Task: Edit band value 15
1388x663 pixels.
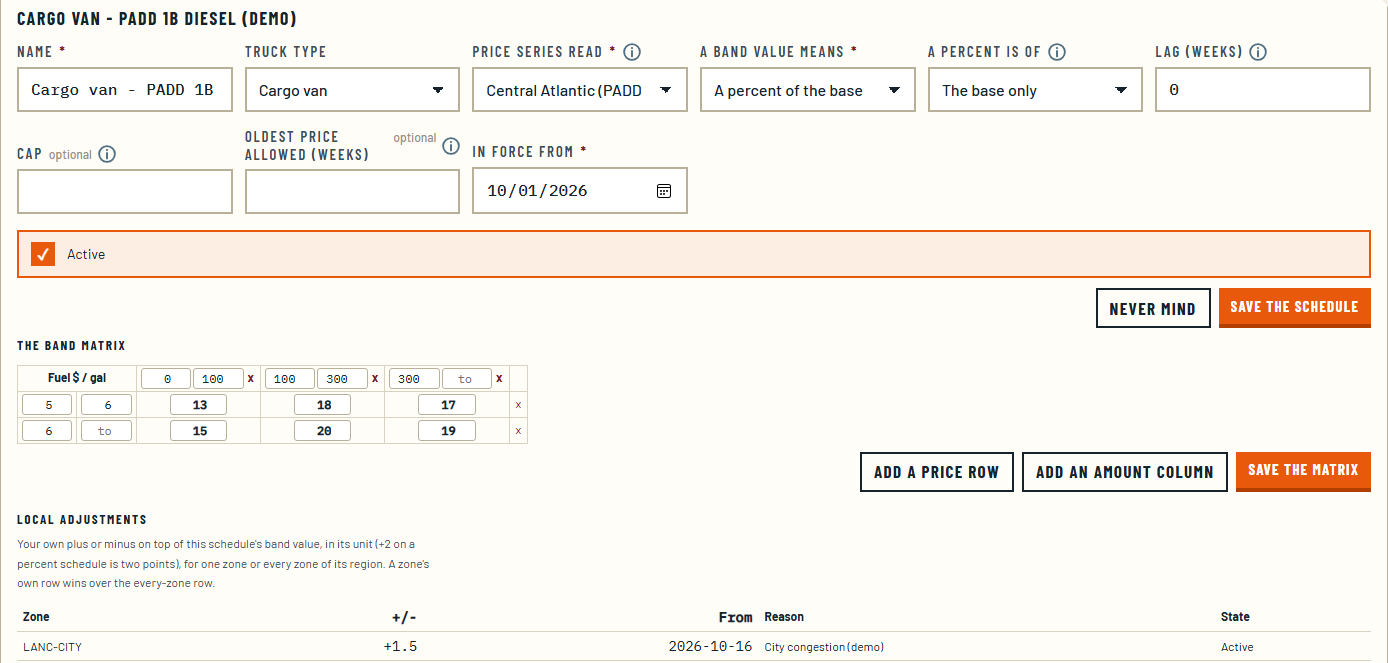Action: (198, 431)
